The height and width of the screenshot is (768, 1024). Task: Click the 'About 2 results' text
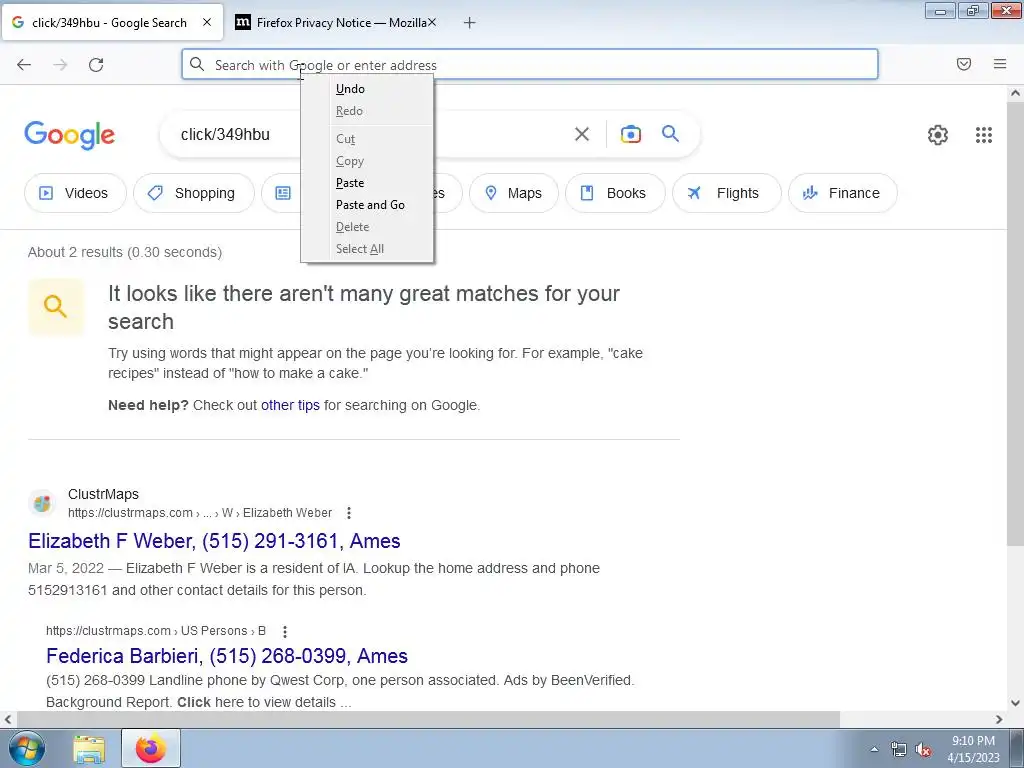click(x=125, y=253)
